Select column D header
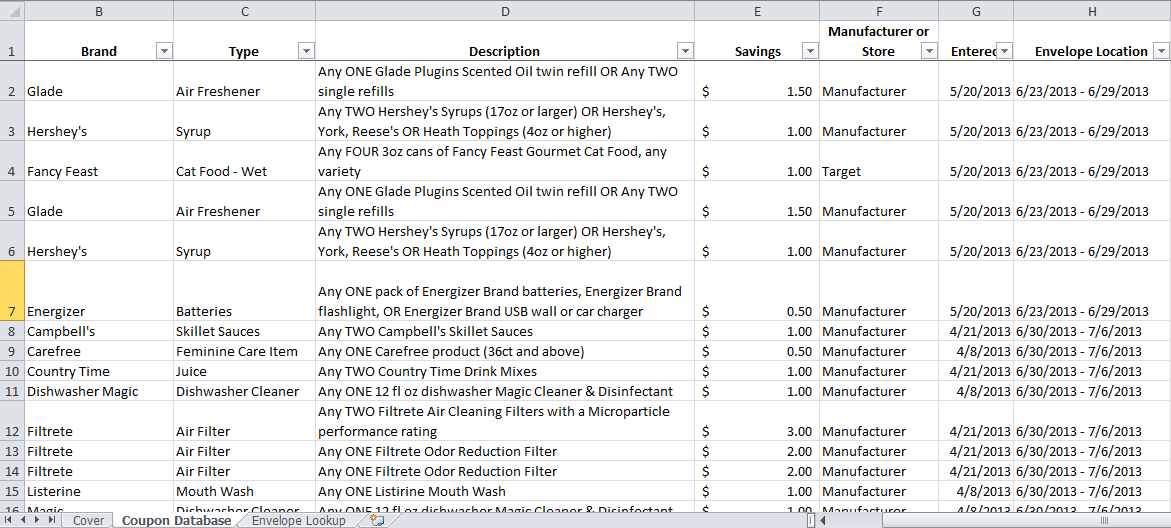1171x528 pixels. click(505, 10)
